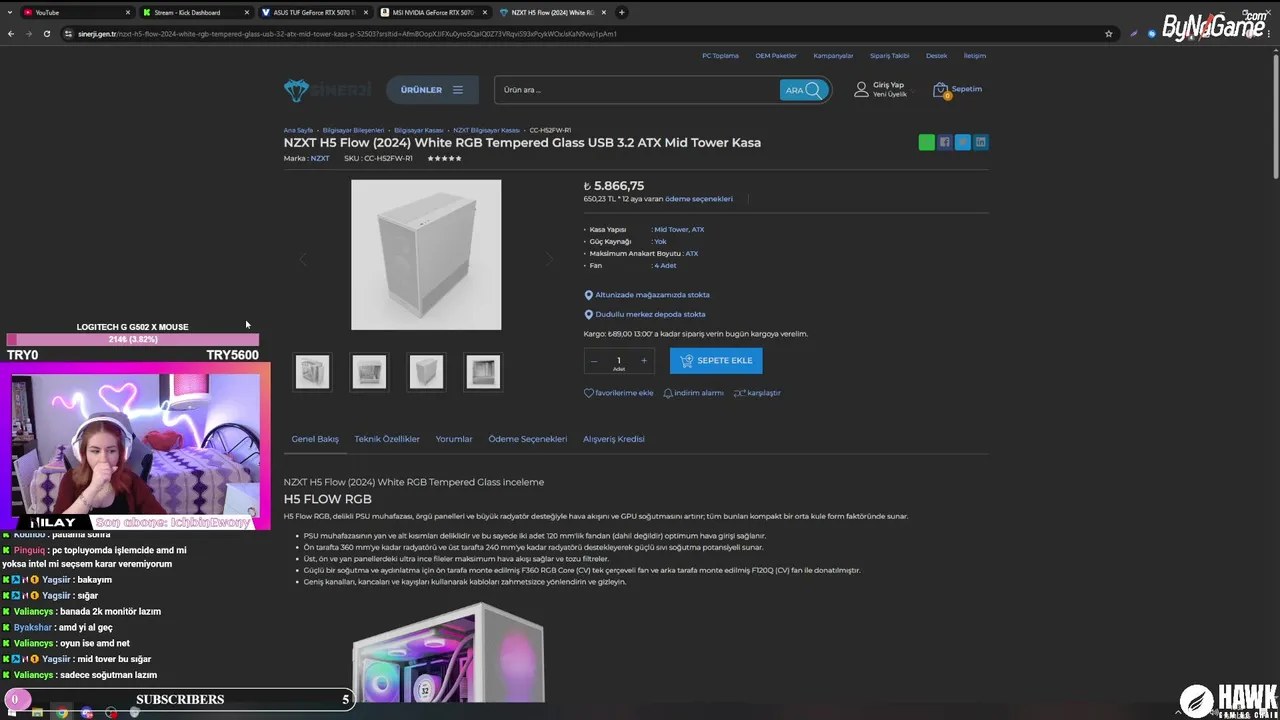
Task: Share product via green WhatsApp icon
Action: 927,142
